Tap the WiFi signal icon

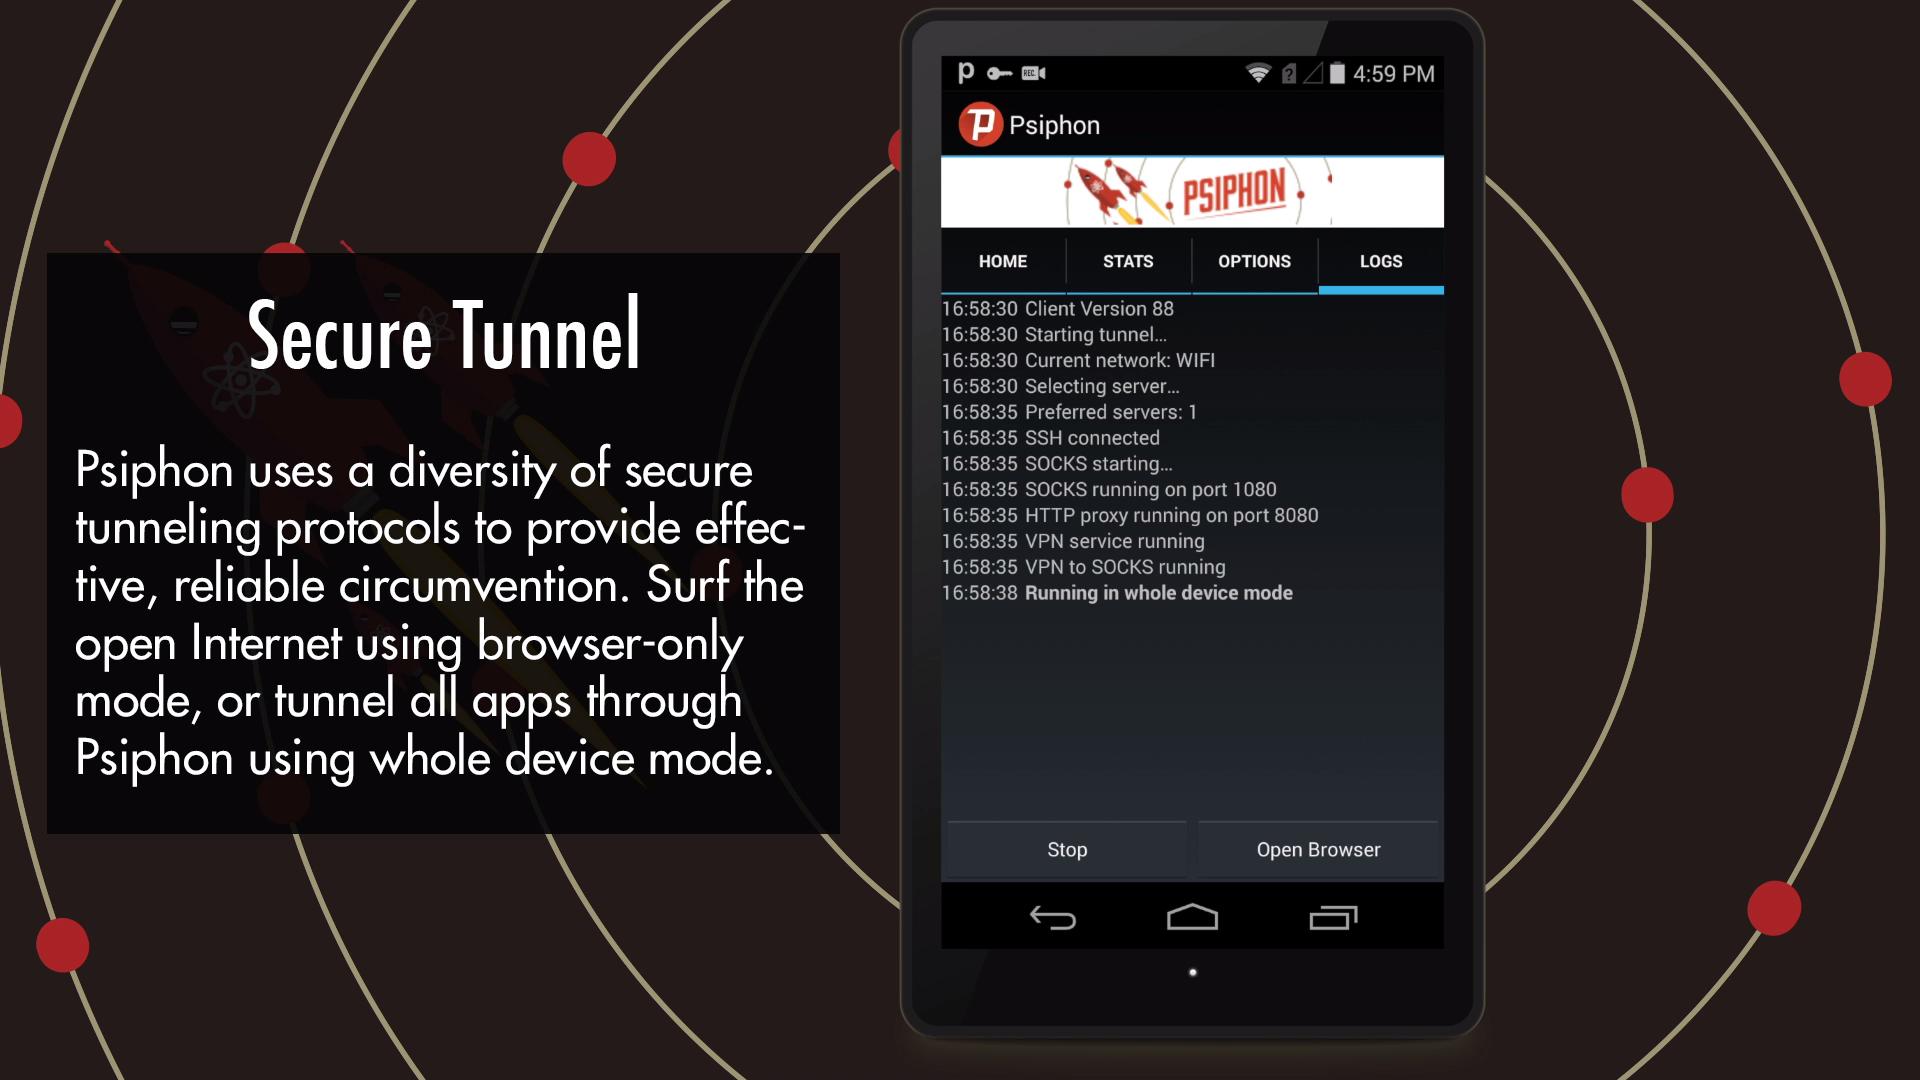pyautogui.click(x=1257, y=73)
